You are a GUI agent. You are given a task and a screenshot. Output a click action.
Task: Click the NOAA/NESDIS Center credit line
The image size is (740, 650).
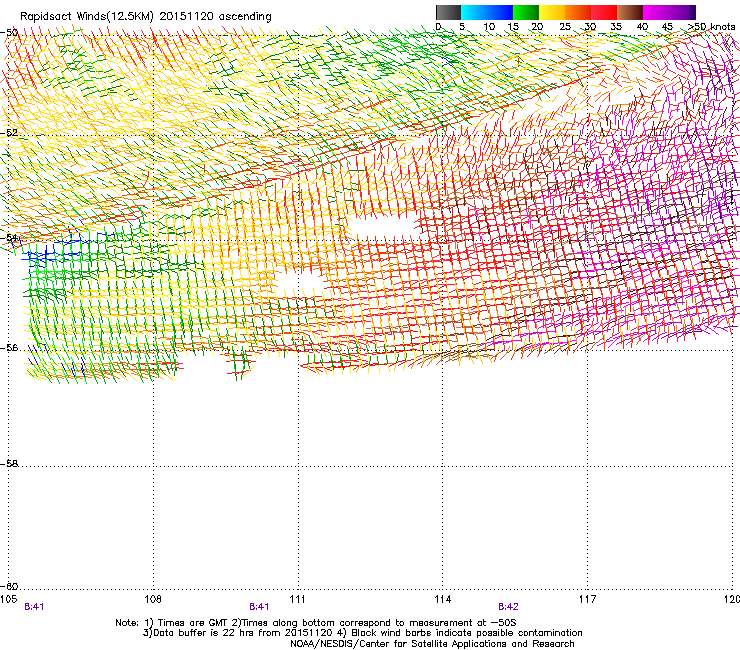coord(432,644)
